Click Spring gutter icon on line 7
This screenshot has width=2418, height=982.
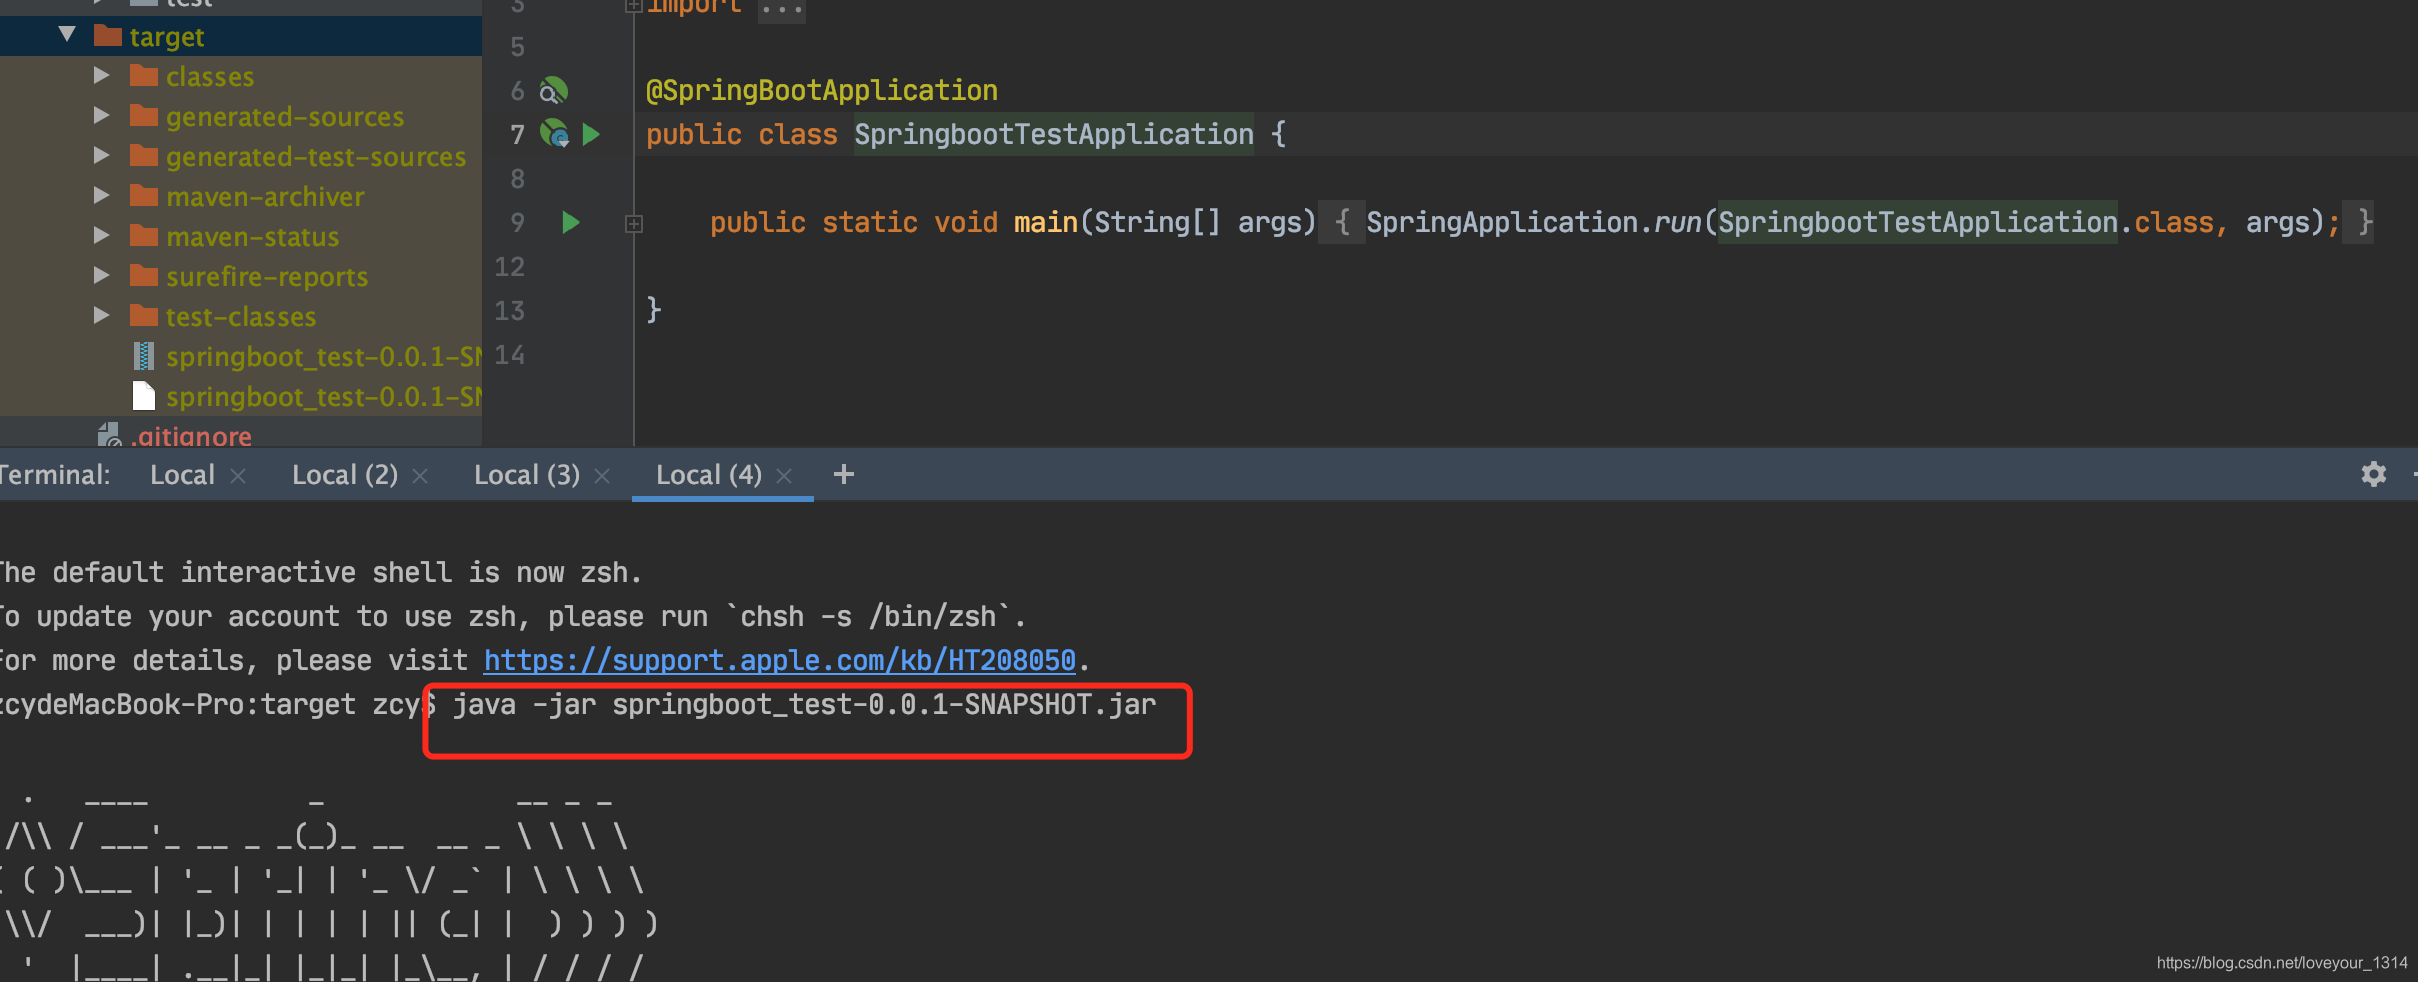[x=554, y=133]
